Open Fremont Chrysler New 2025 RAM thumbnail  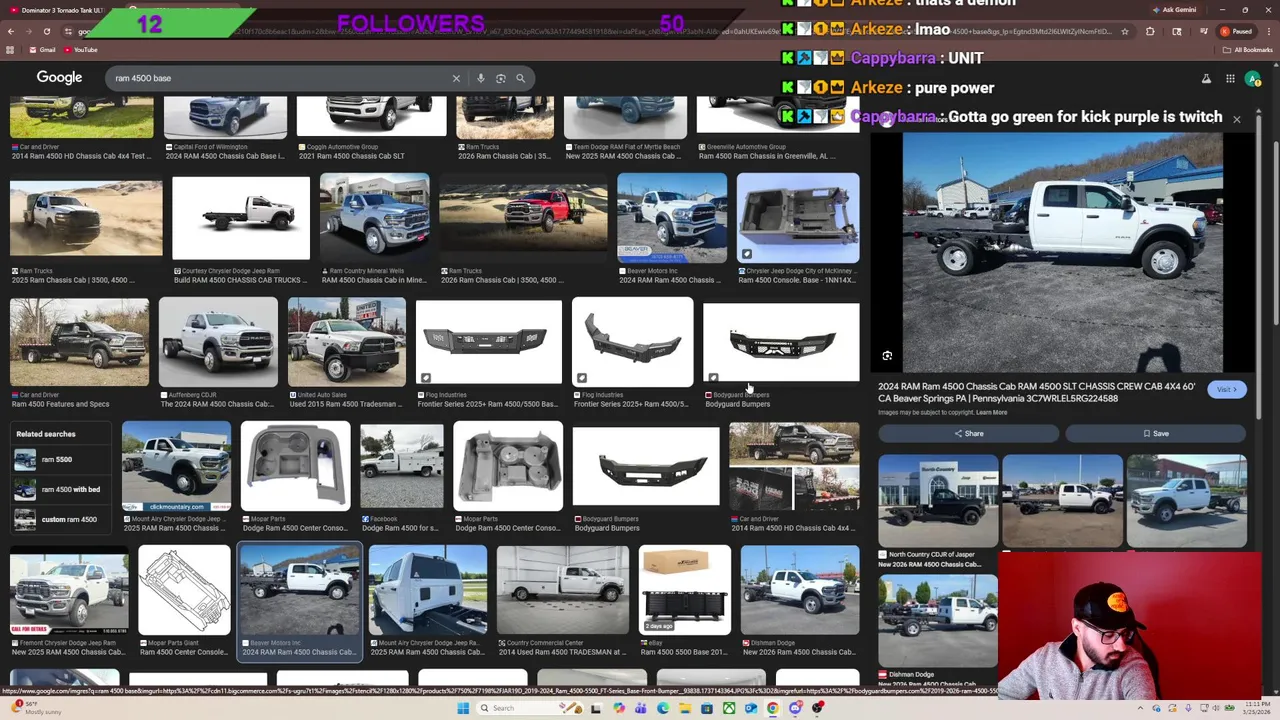69,590
